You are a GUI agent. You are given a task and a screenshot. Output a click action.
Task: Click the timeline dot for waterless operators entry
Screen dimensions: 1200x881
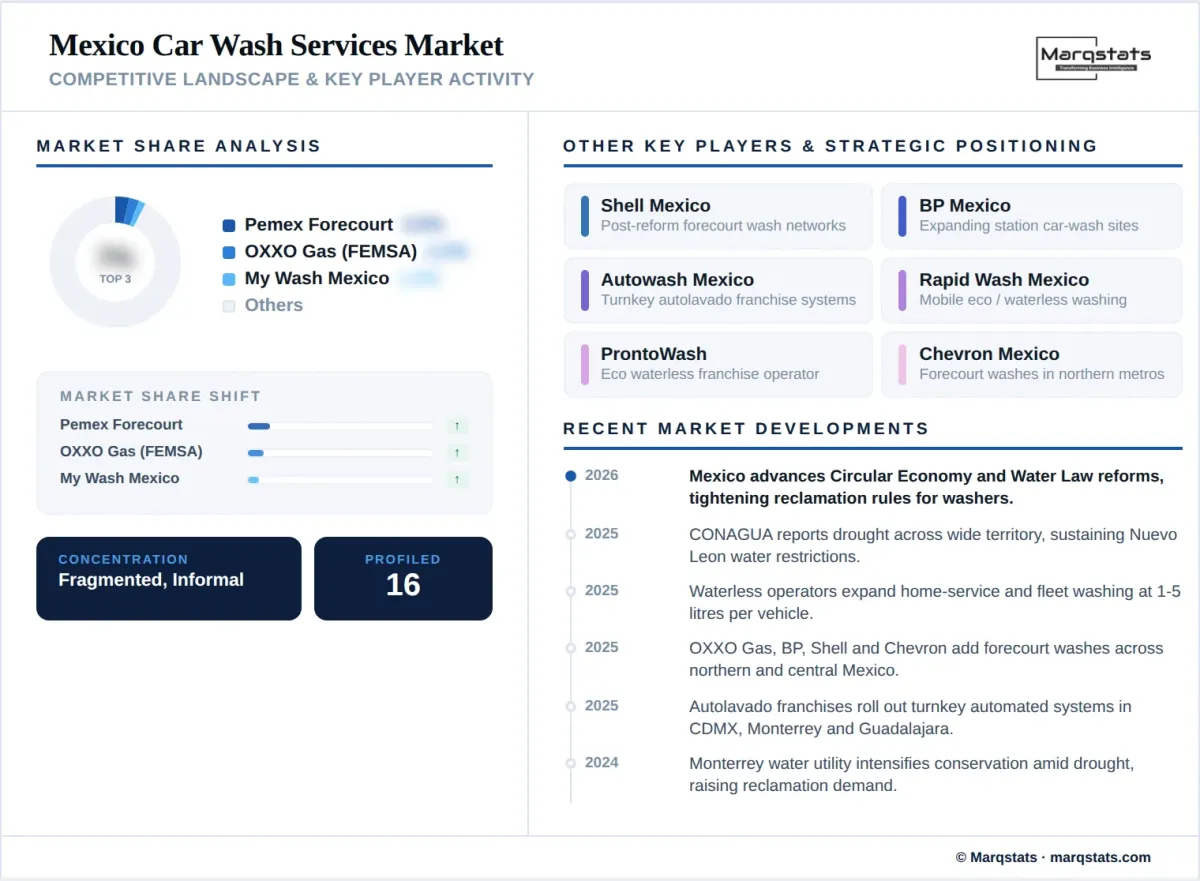click(x=571, y=591)
